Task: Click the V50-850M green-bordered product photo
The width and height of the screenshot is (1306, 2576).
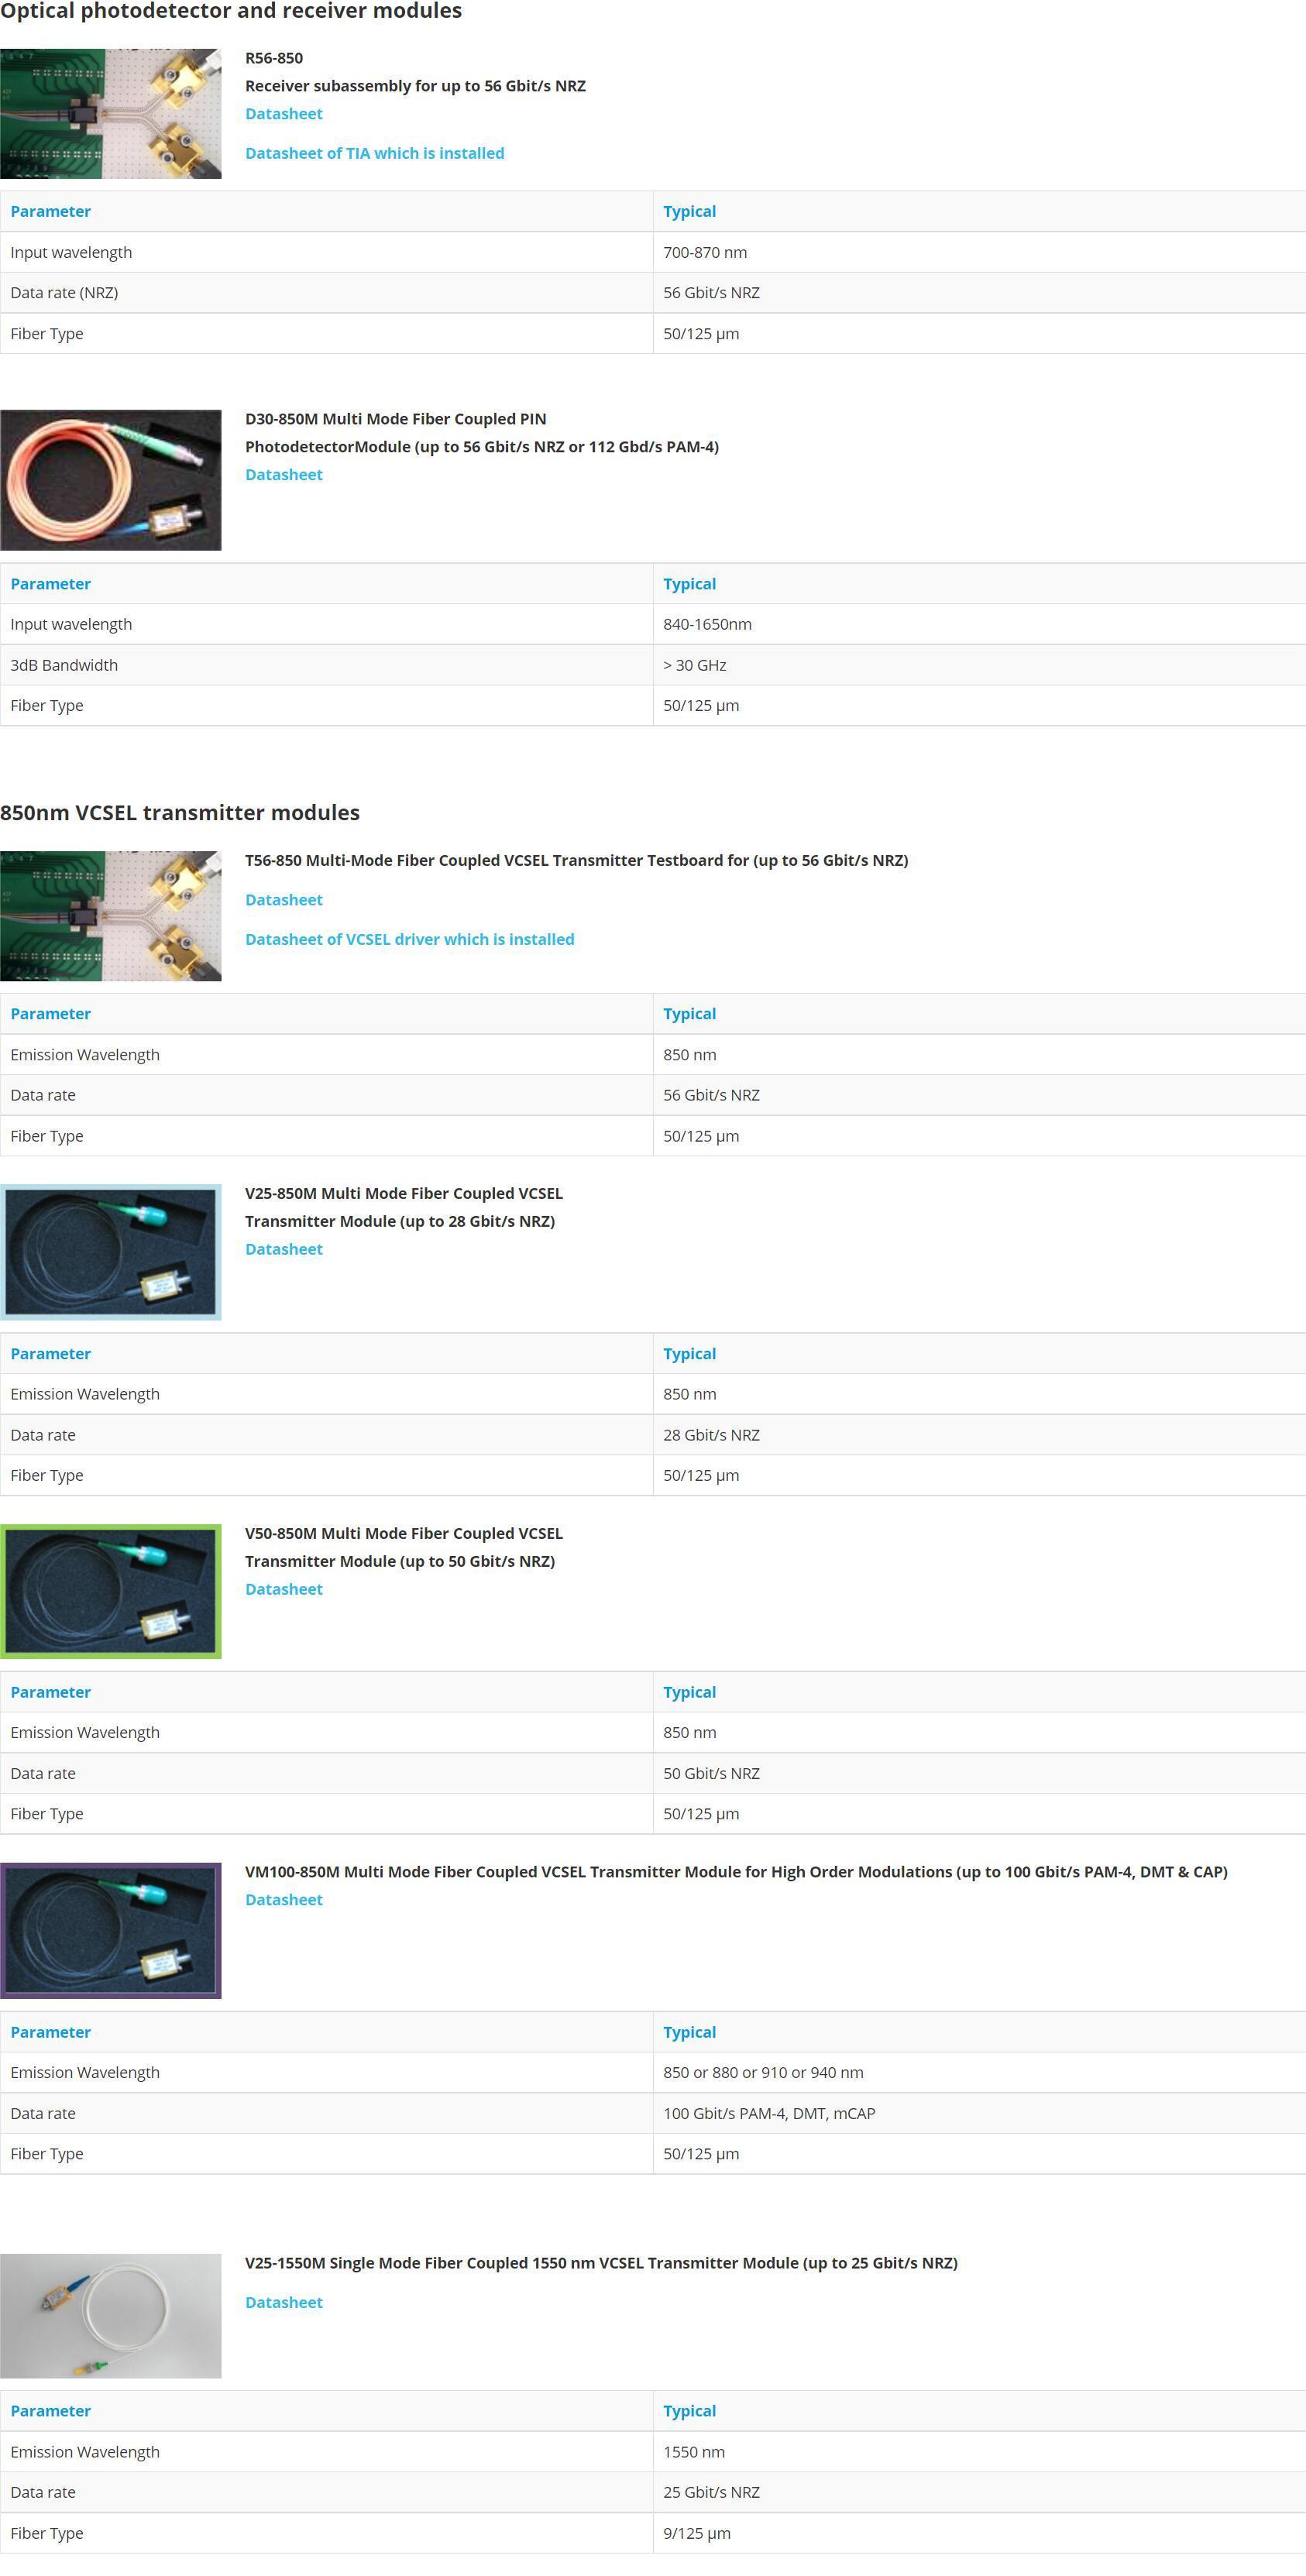Action: click(x=111, y=1591)
